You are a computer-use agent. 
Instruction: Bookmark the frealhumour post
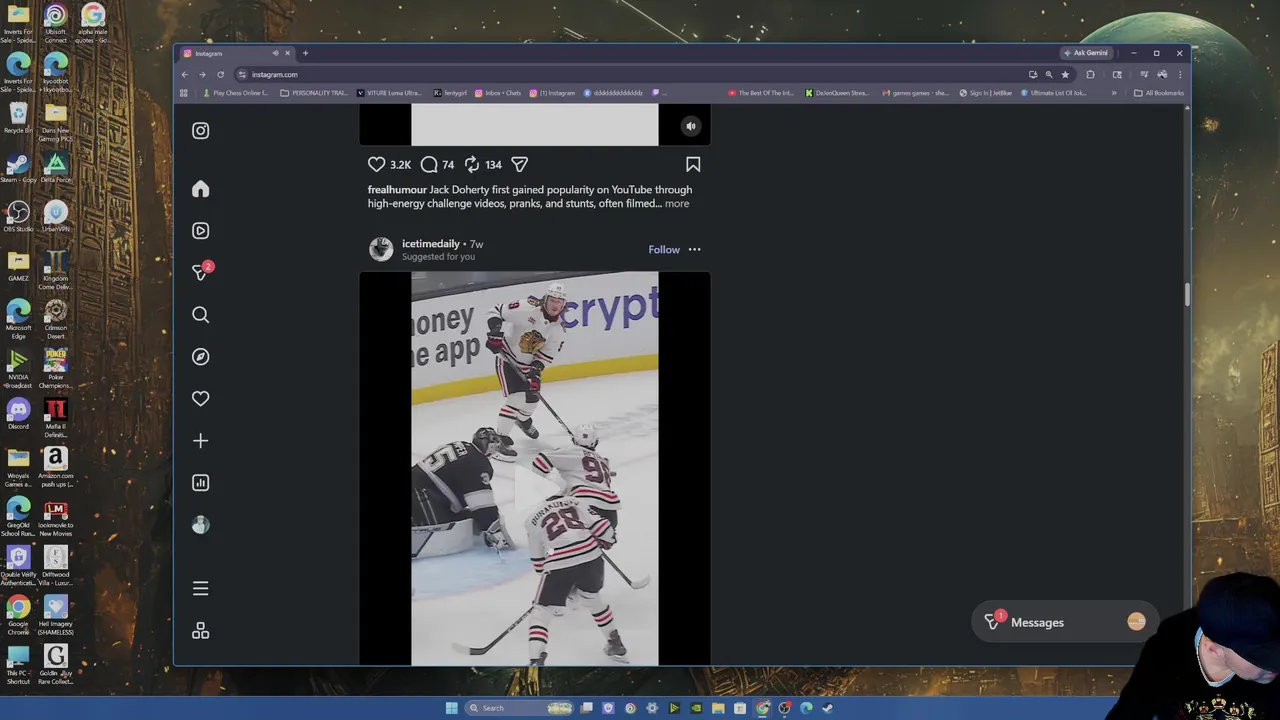pos(693,164)
